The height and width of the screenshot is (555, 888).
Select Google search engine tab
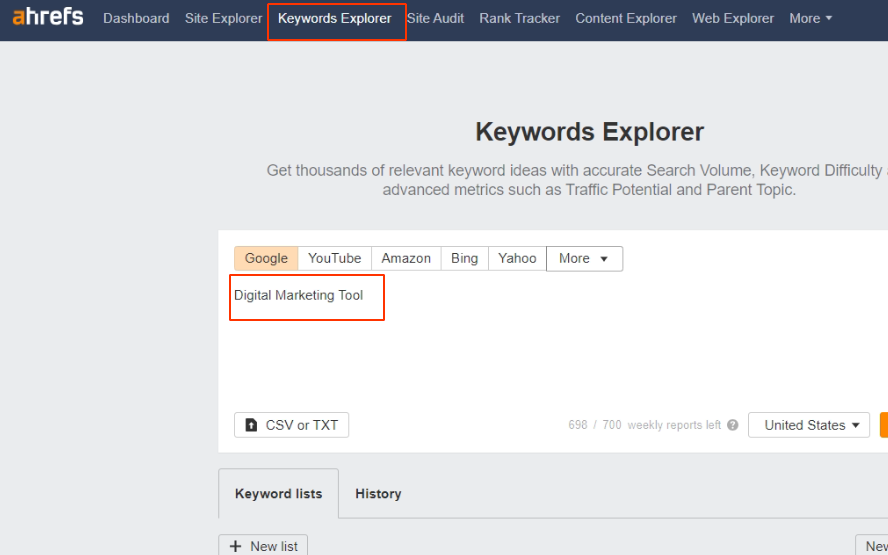(x=266, y=258)
